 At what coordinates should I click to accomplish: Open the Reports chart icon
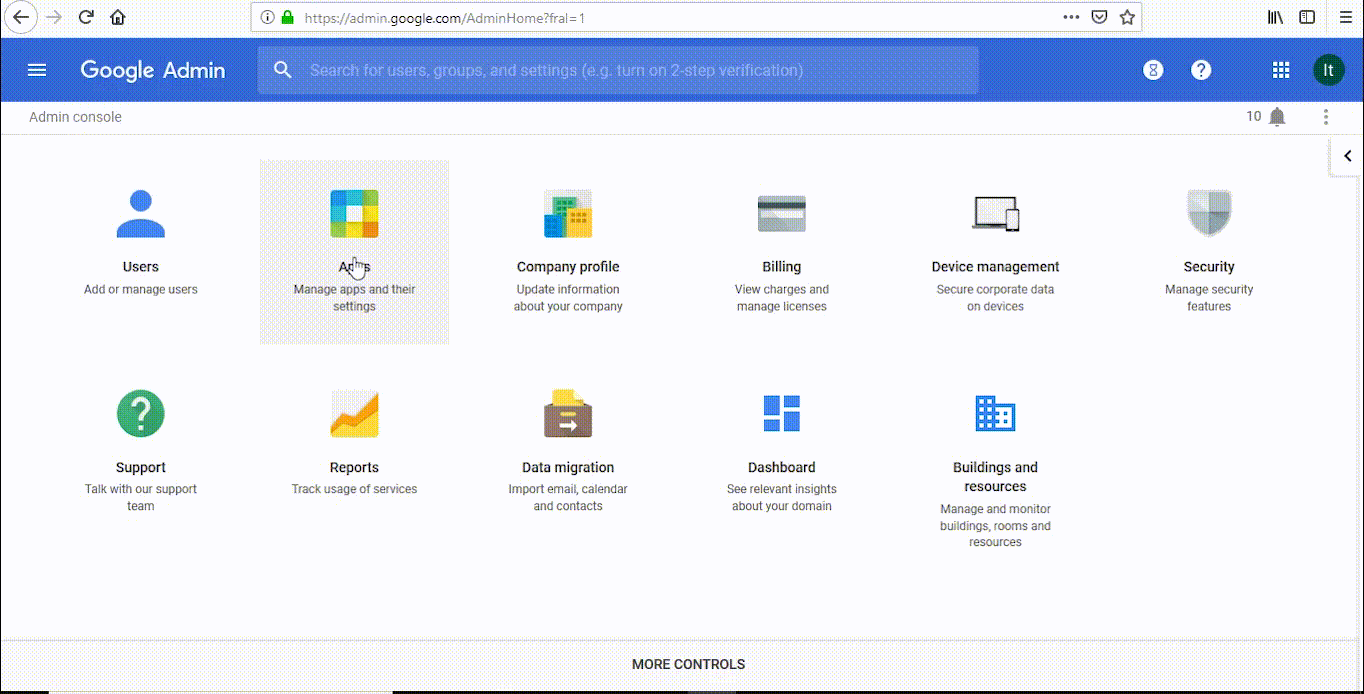click(354, 414)
